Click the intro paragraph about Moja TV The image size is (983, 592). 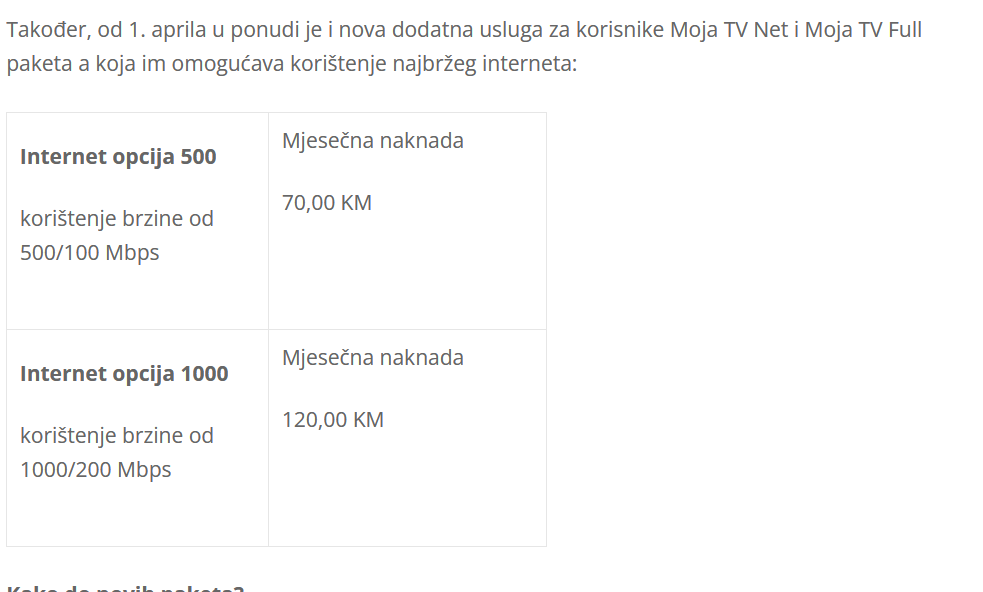(x=464, y=46)
